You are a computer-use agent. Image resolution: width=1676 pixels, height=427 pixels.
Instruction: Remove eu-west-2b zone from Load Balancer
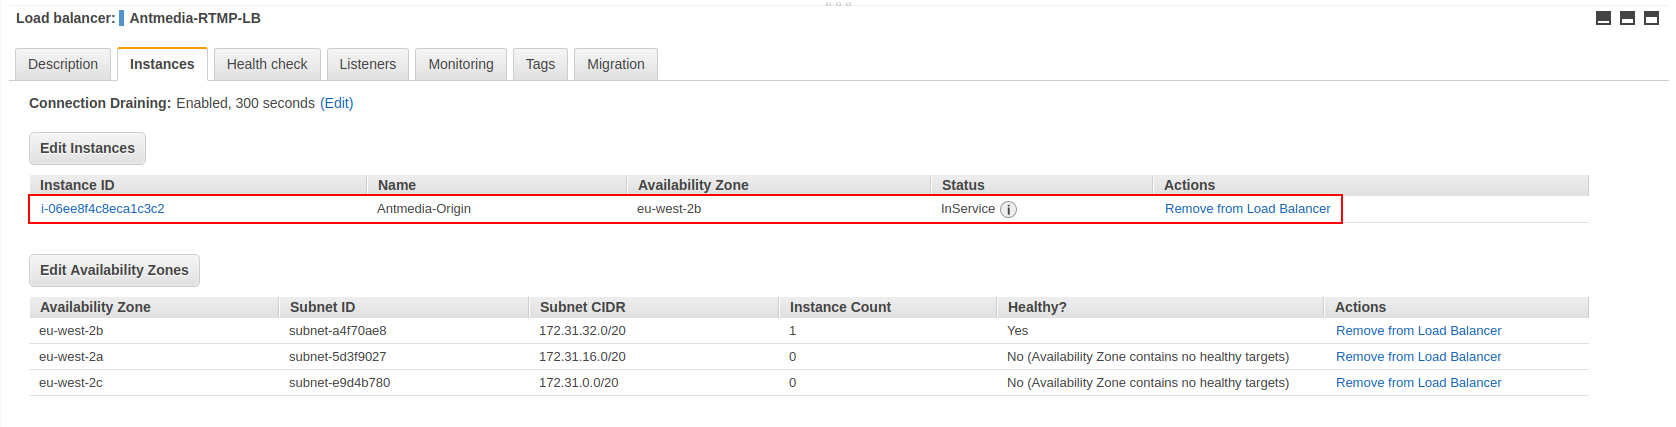(1419, 331)
